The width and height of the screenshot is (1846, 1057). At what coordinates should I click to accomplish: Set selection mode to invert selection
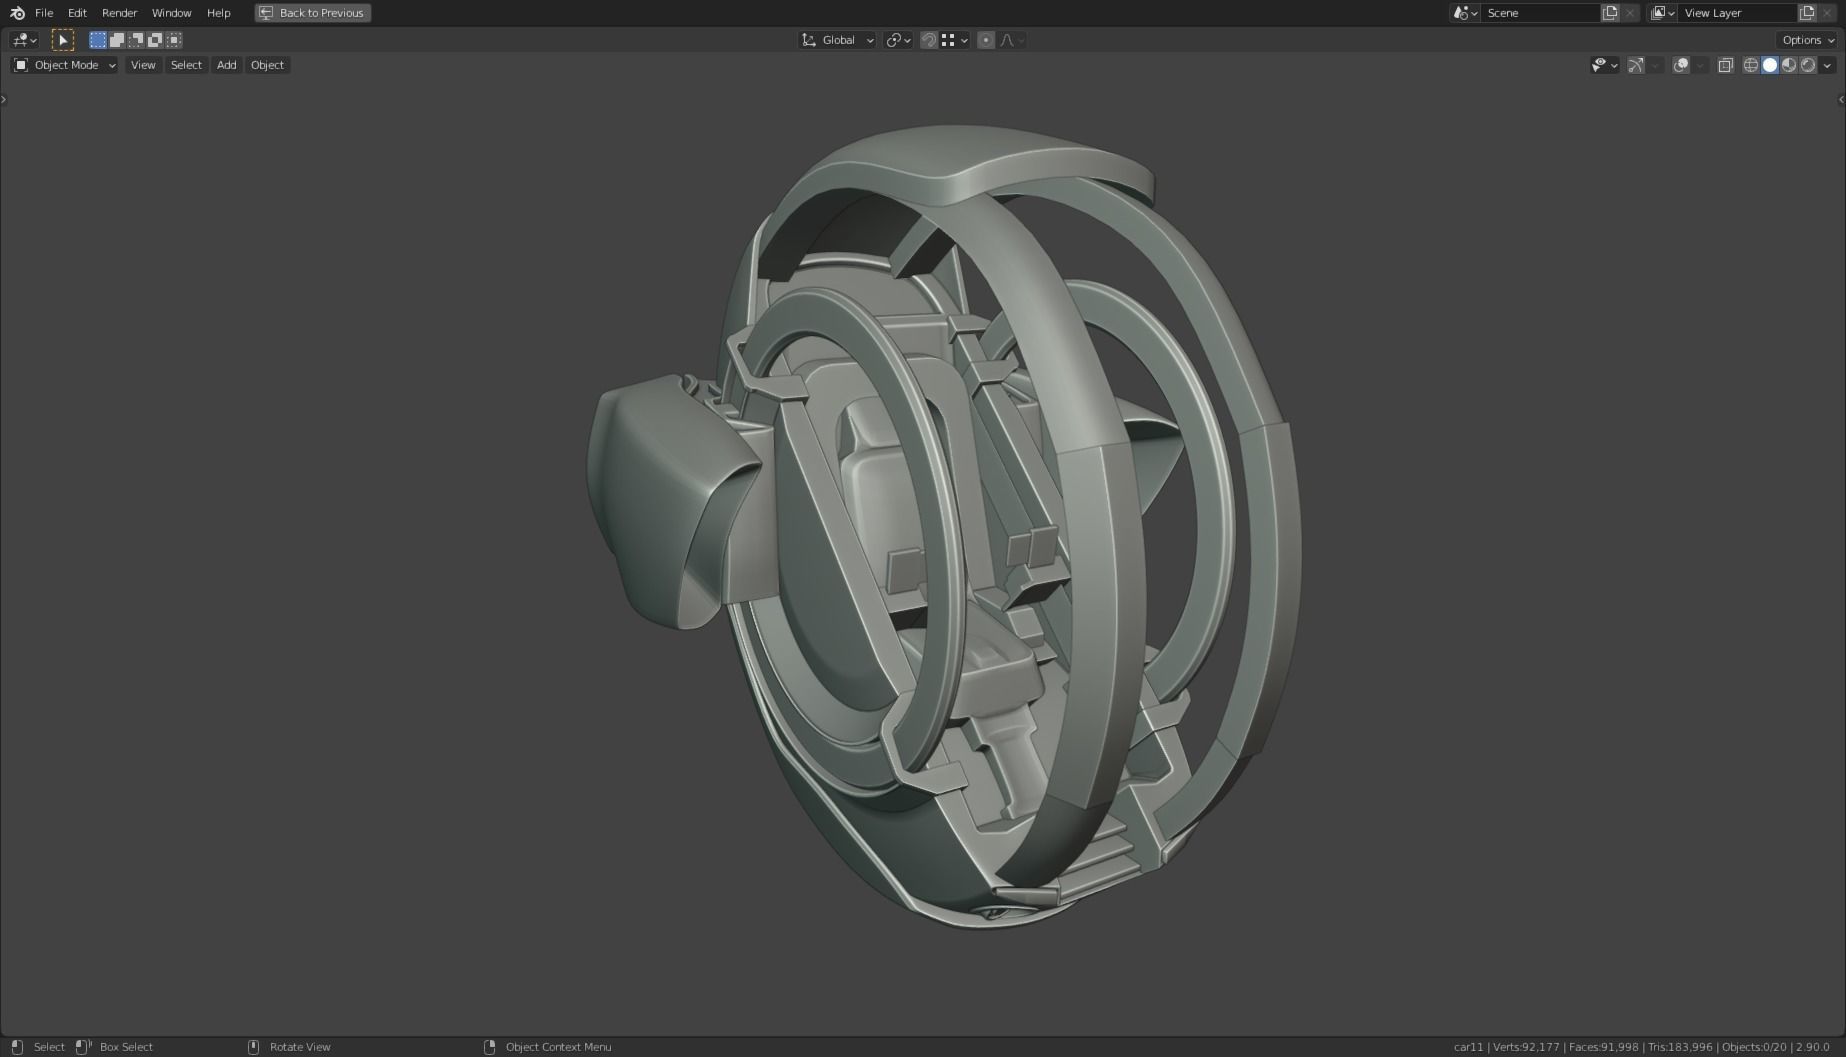[155, 40]
